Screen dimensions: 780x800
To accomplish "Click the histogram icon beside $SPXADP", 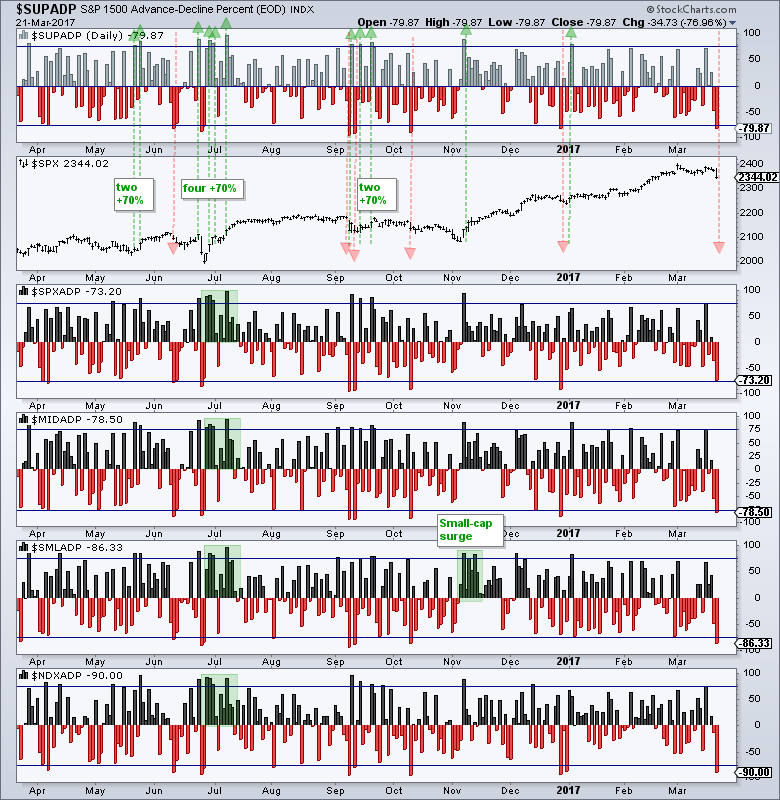I will tap(23, 291).
